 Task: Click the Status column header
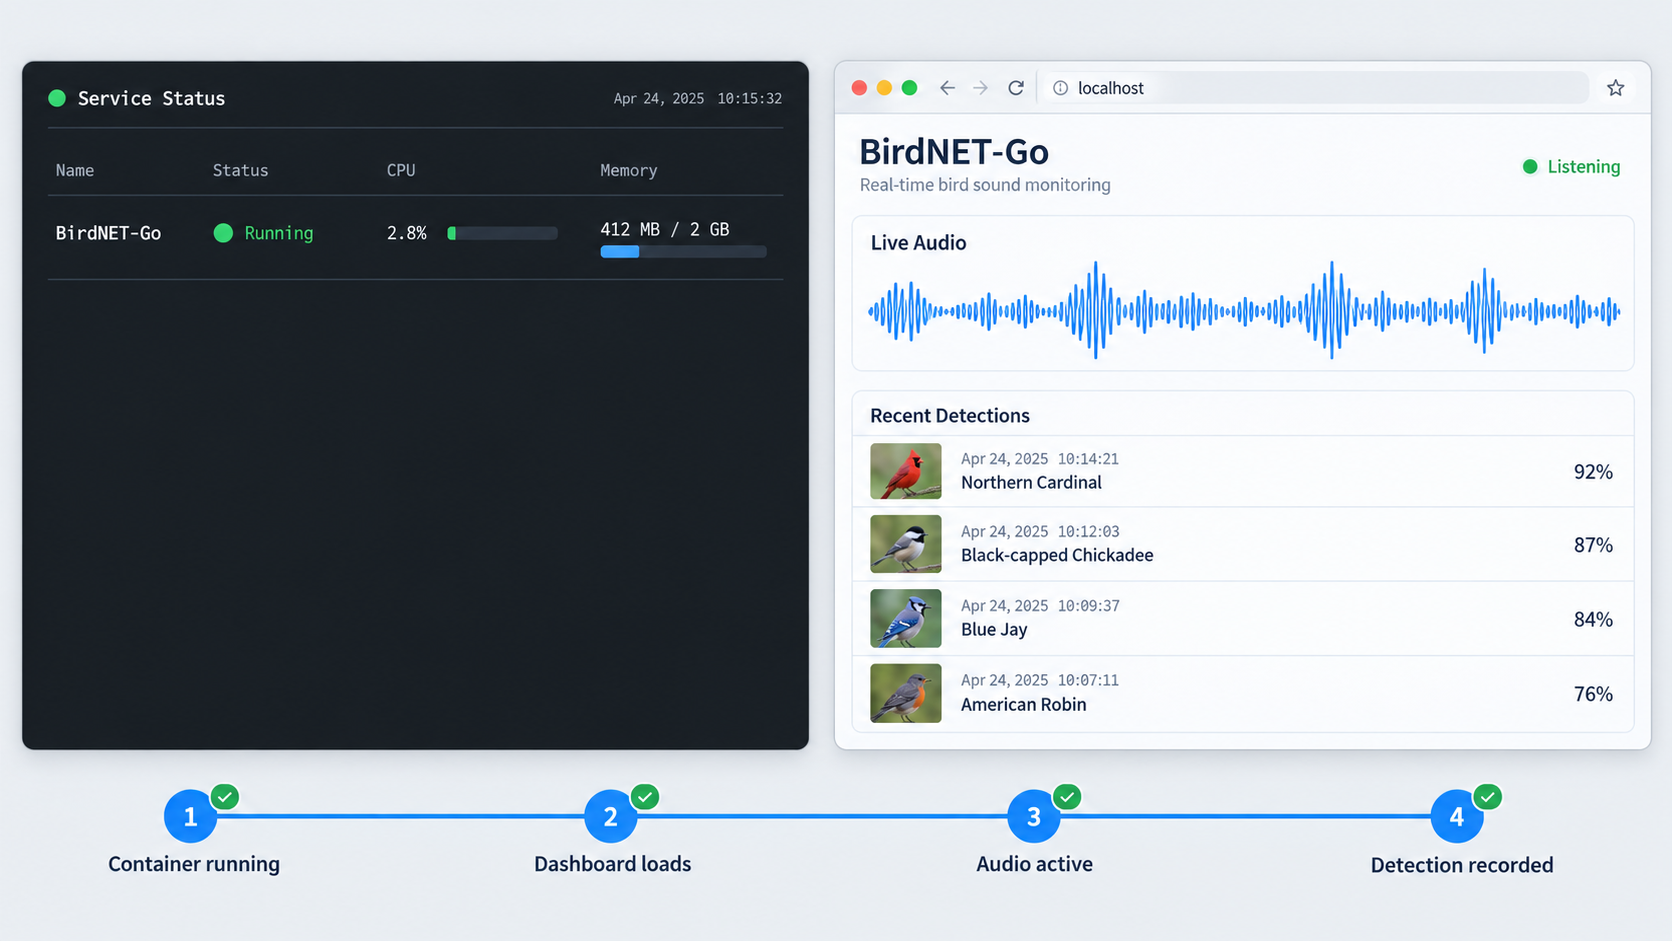click(240, 170)
